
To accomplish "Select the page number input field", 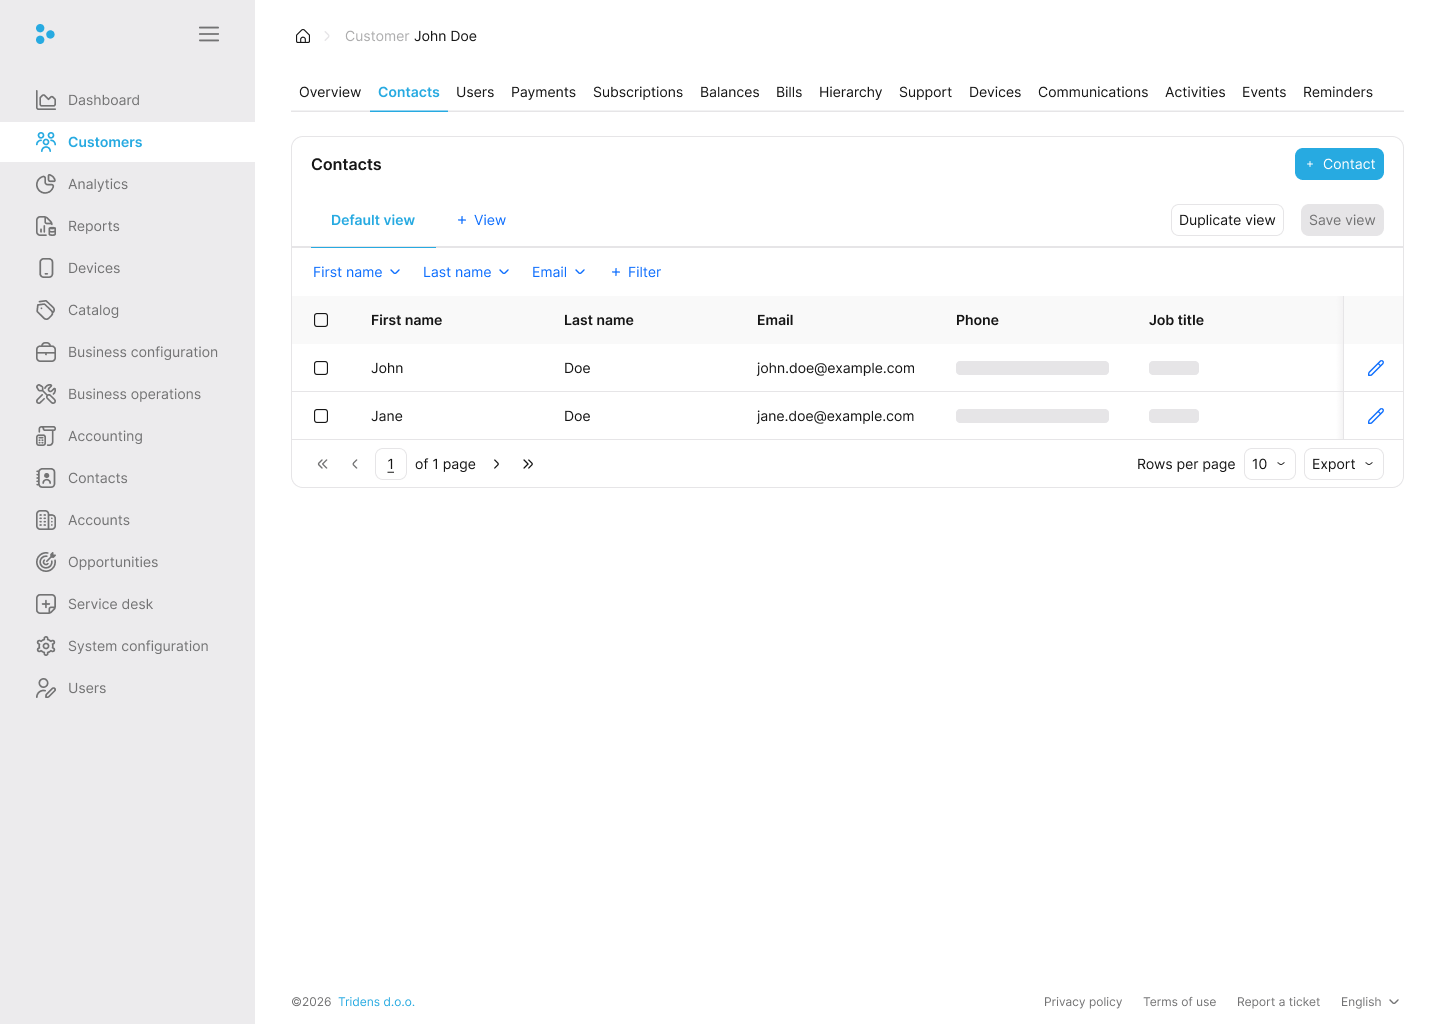I will click(x=390, y=464).
